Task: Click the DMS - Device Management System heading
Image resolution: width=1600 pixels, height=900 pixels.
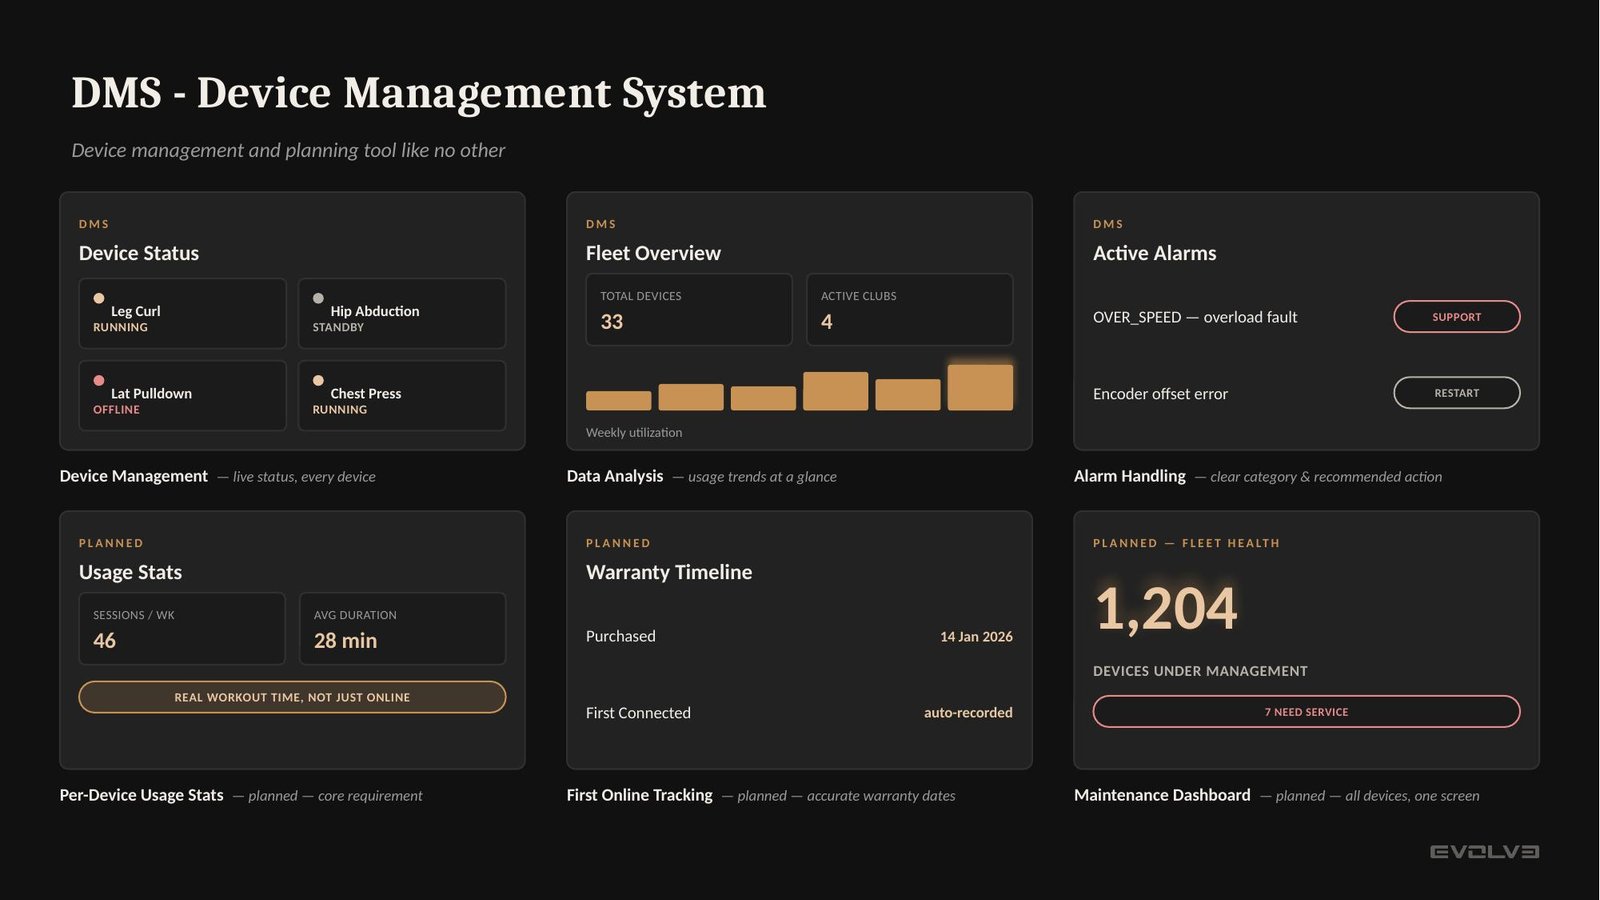Action: coord(418,93)
